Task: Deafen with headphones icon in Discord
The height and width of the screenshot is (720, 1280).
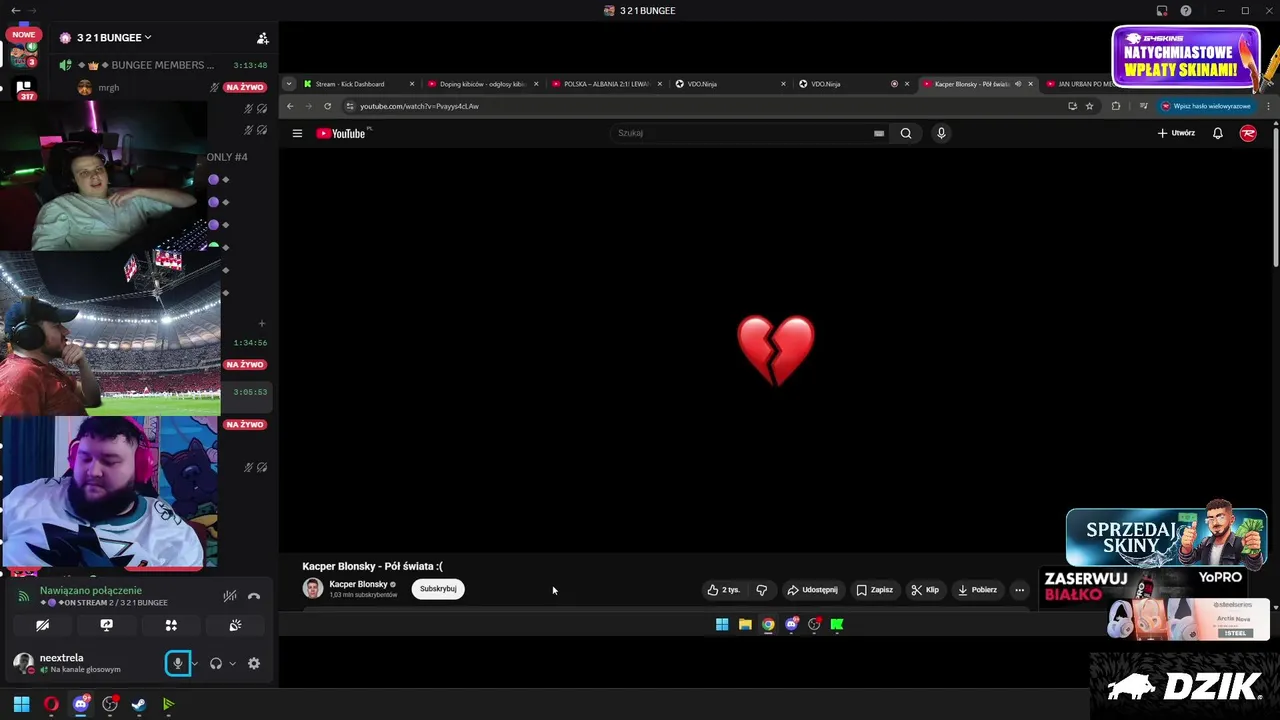Action: (215, 663)
